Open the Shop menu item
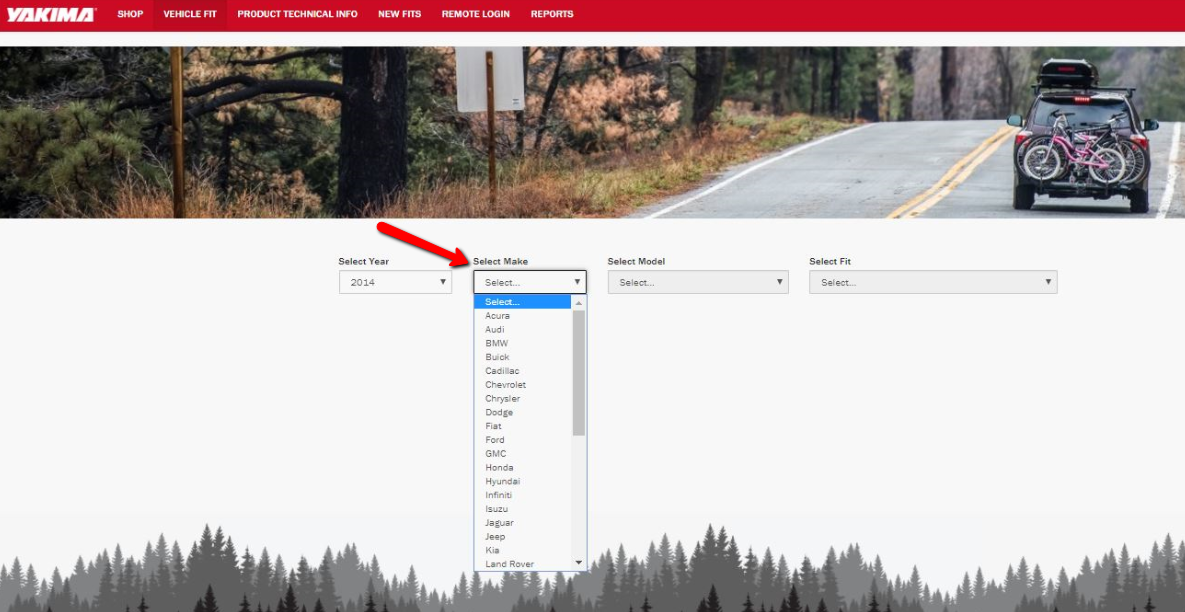Screen dimensions: 1185x612 (130, 14)
